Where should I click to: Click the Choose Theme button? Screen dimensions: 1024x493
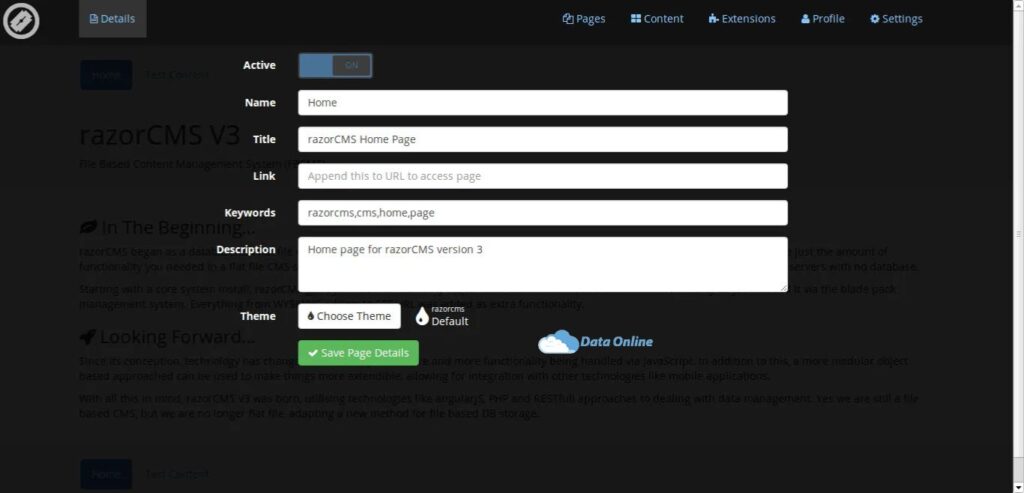click(349, 316)
